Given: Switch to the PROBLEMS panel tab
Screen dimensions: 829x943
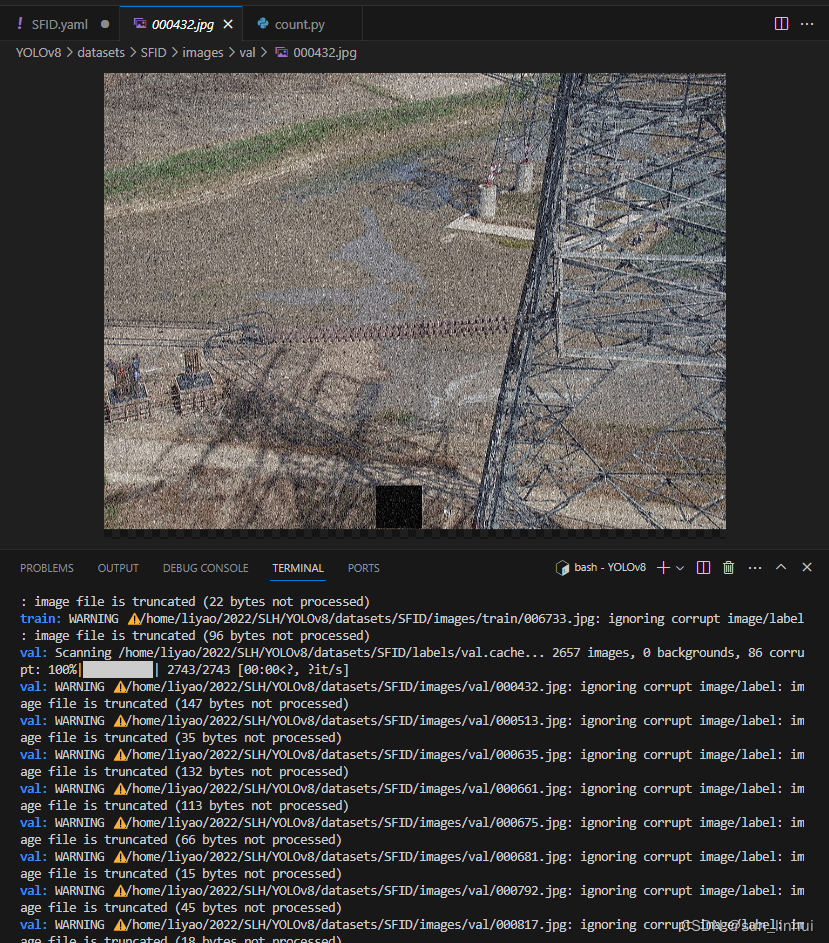Looking at the screenshot, I should 46,567.
